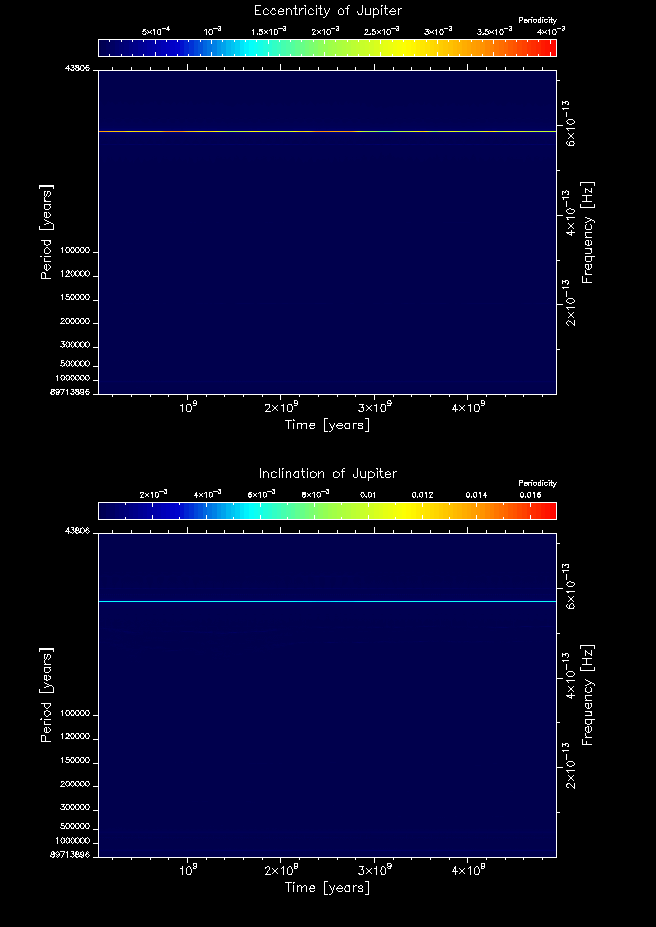This screenshot has height=927, width=656.
Task: Click the 89713696 period label on the eccentricity plot
Action: [x=70, y=393]
